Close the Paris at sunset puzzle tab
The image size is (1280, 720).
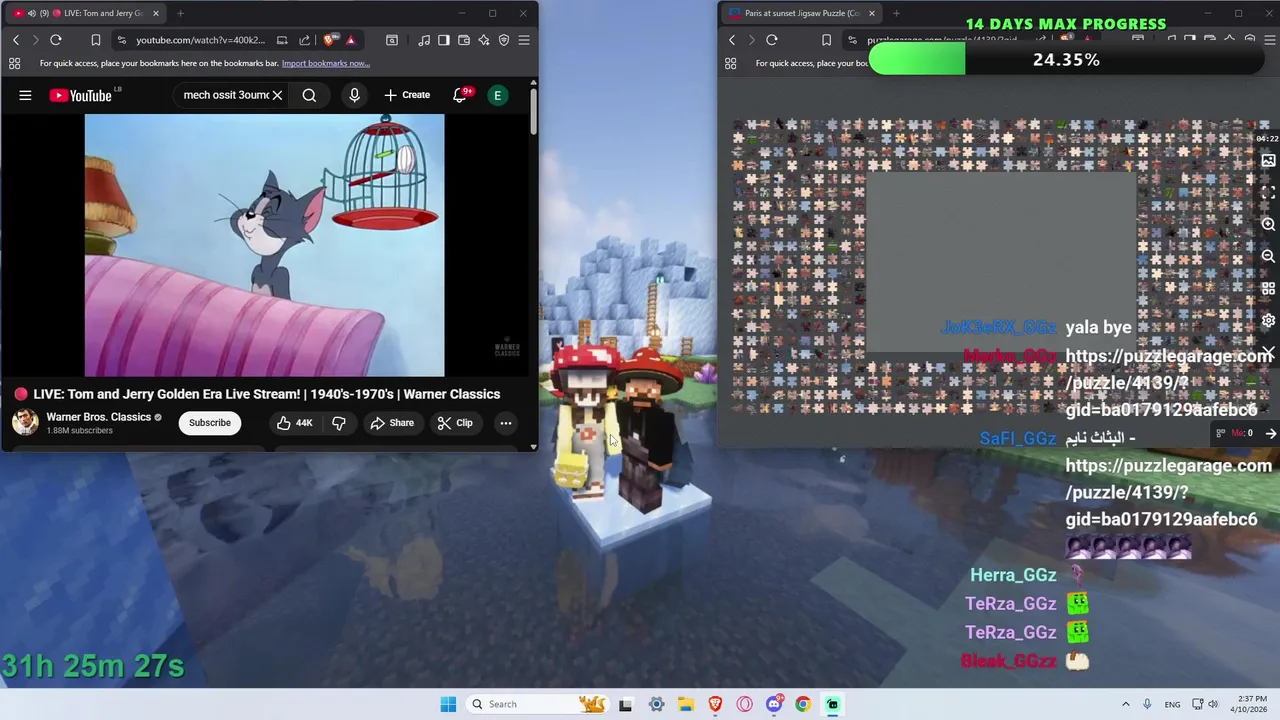tap(871, 13)
